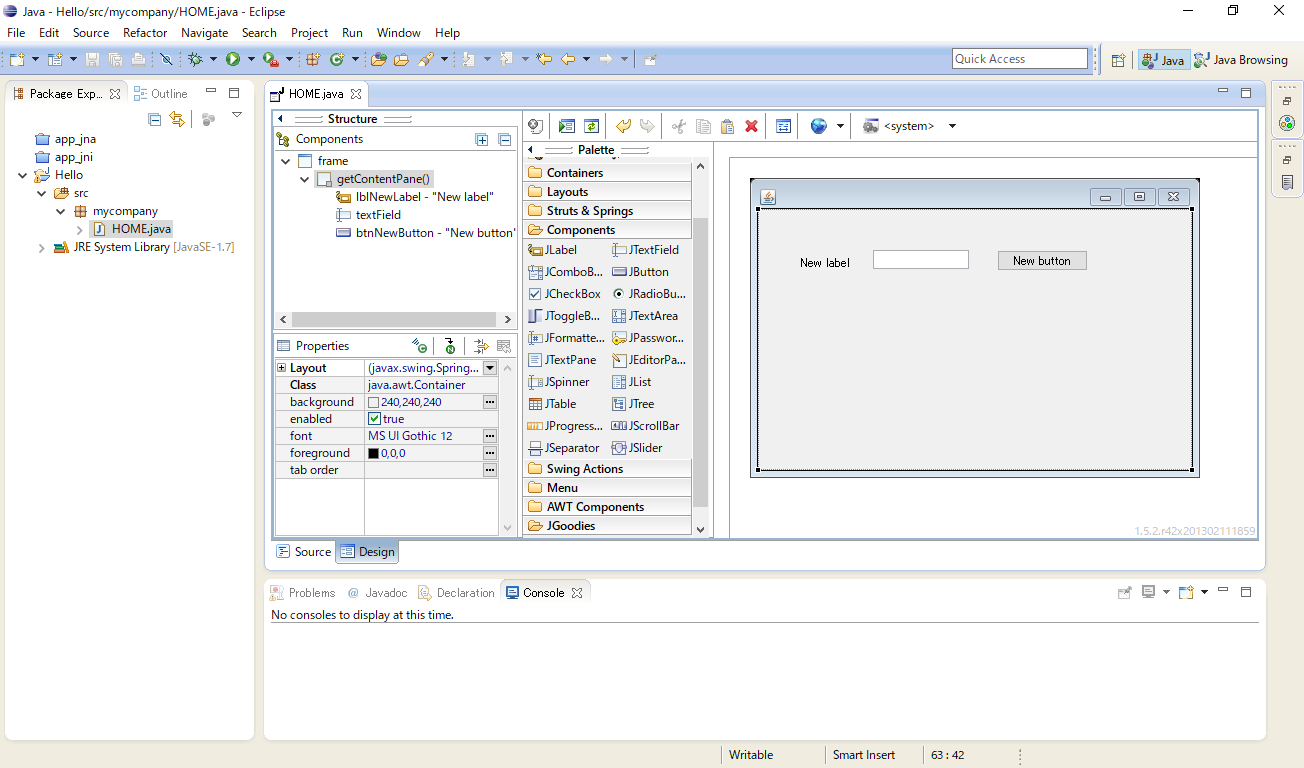Image resolution: width=1304 pixels, height=768 pixels.
Task: Click the globe locale icon in the Design toolbar
Action: click(x=817, y=126)
